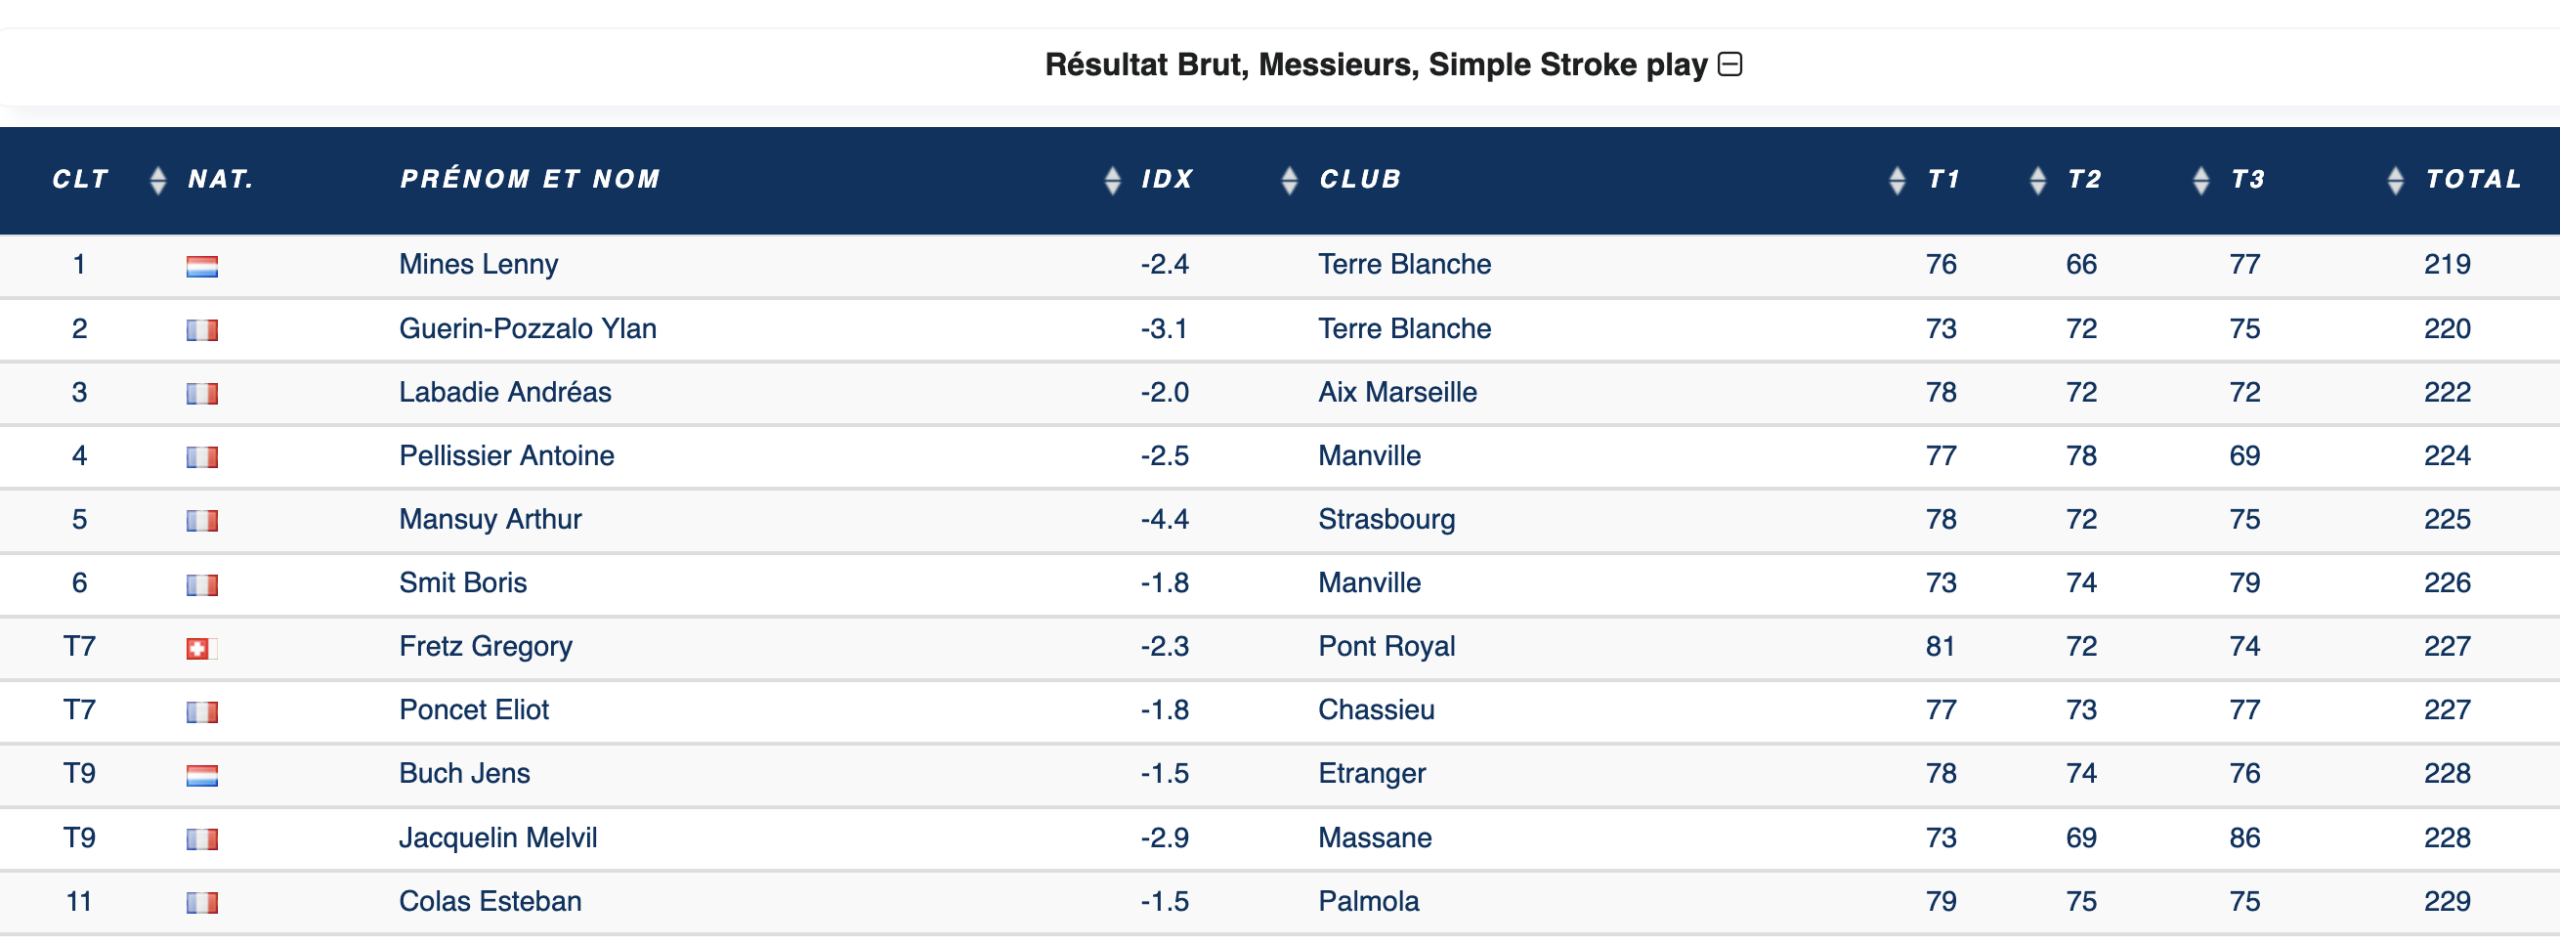This screenshot has width=2560, height=944.
Task: Sort by Prénom et Nom arrows
Action: pos(1112,180)
